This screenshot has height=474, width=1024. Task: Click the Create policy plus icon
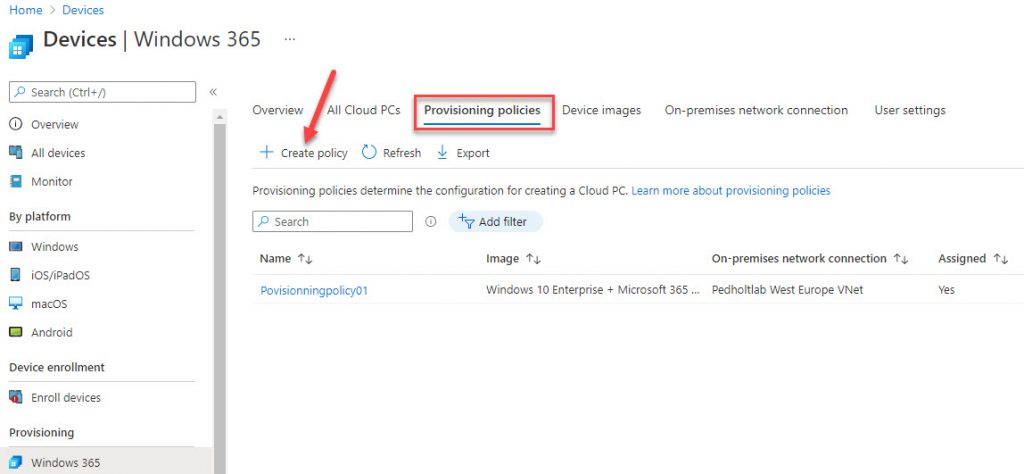click(266, 153)
